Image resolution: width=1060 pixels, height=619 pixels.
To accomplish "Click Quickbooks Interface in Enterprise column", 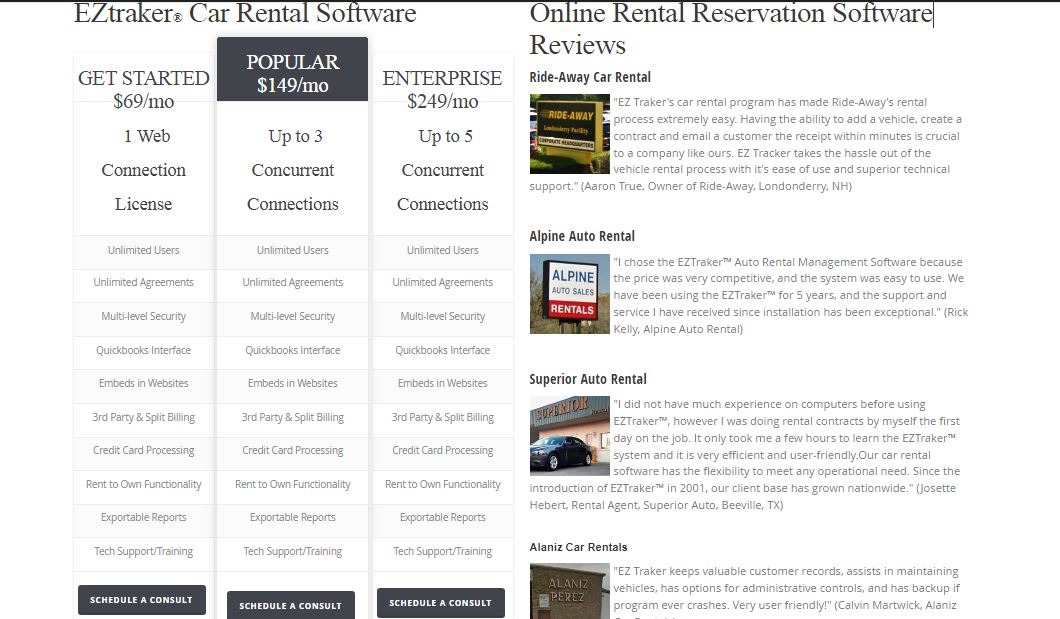I will click(443, 350).
